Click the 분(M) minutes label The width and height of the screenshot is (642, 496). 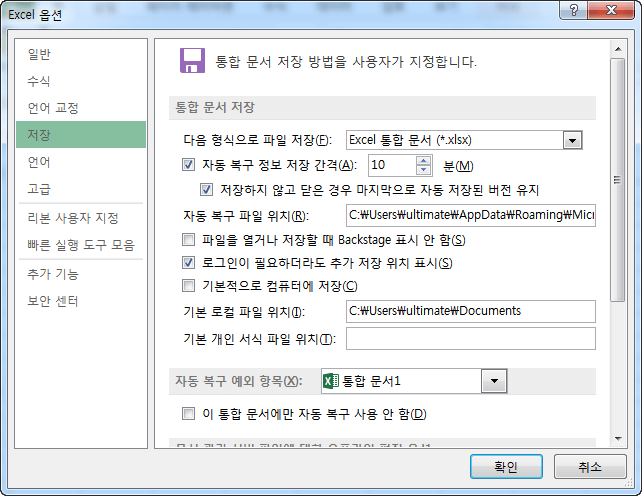[458, 166]
